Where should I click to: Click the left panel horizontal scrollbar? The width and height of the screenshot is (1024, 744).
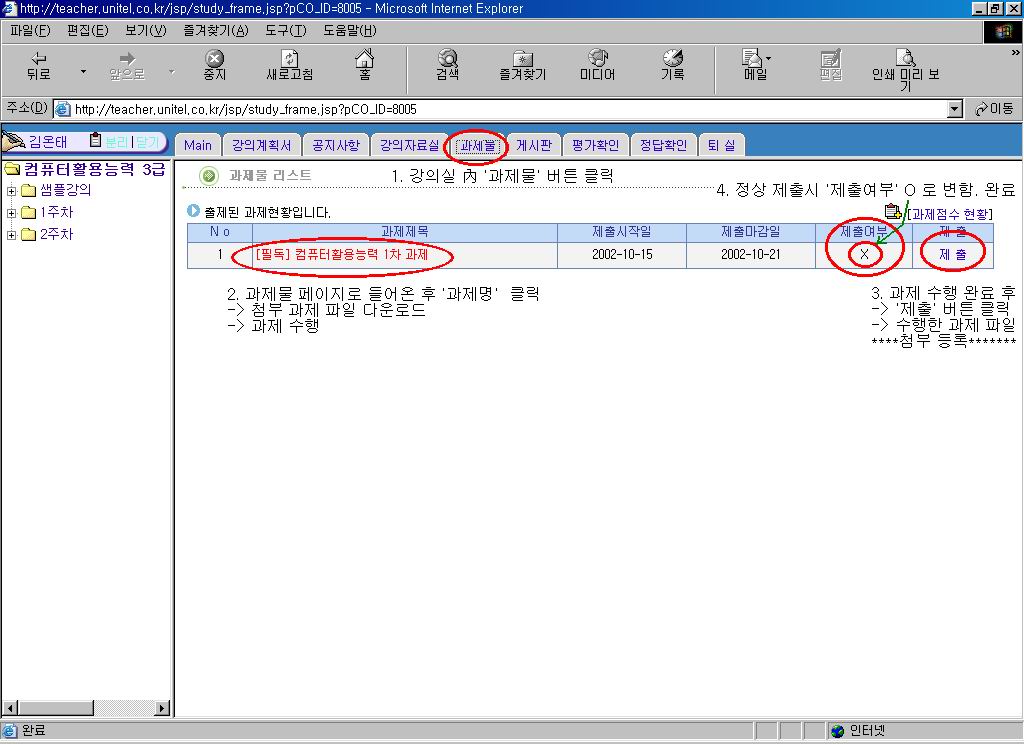pos(85,709)
